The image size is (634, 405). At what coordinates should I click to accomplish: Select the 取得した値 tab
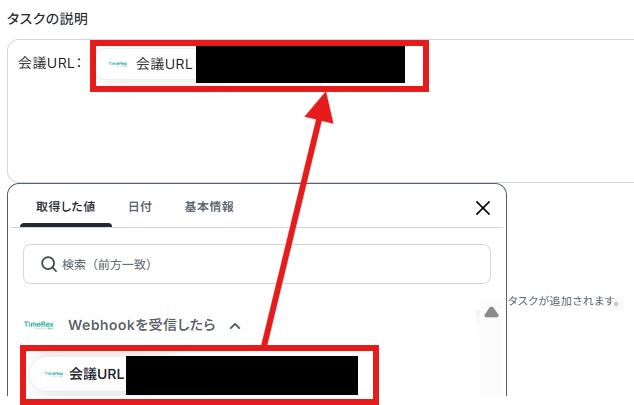click(x=66, y=207)
